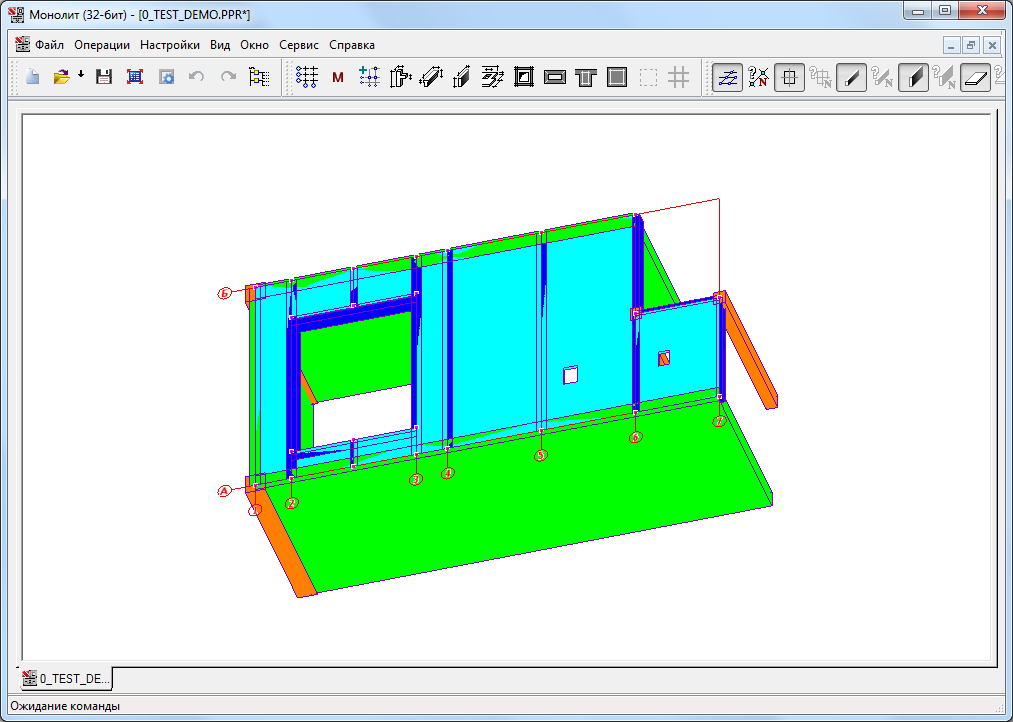1013x722 pixels.
Task: Click the New file icon
Action: [32, 77]
